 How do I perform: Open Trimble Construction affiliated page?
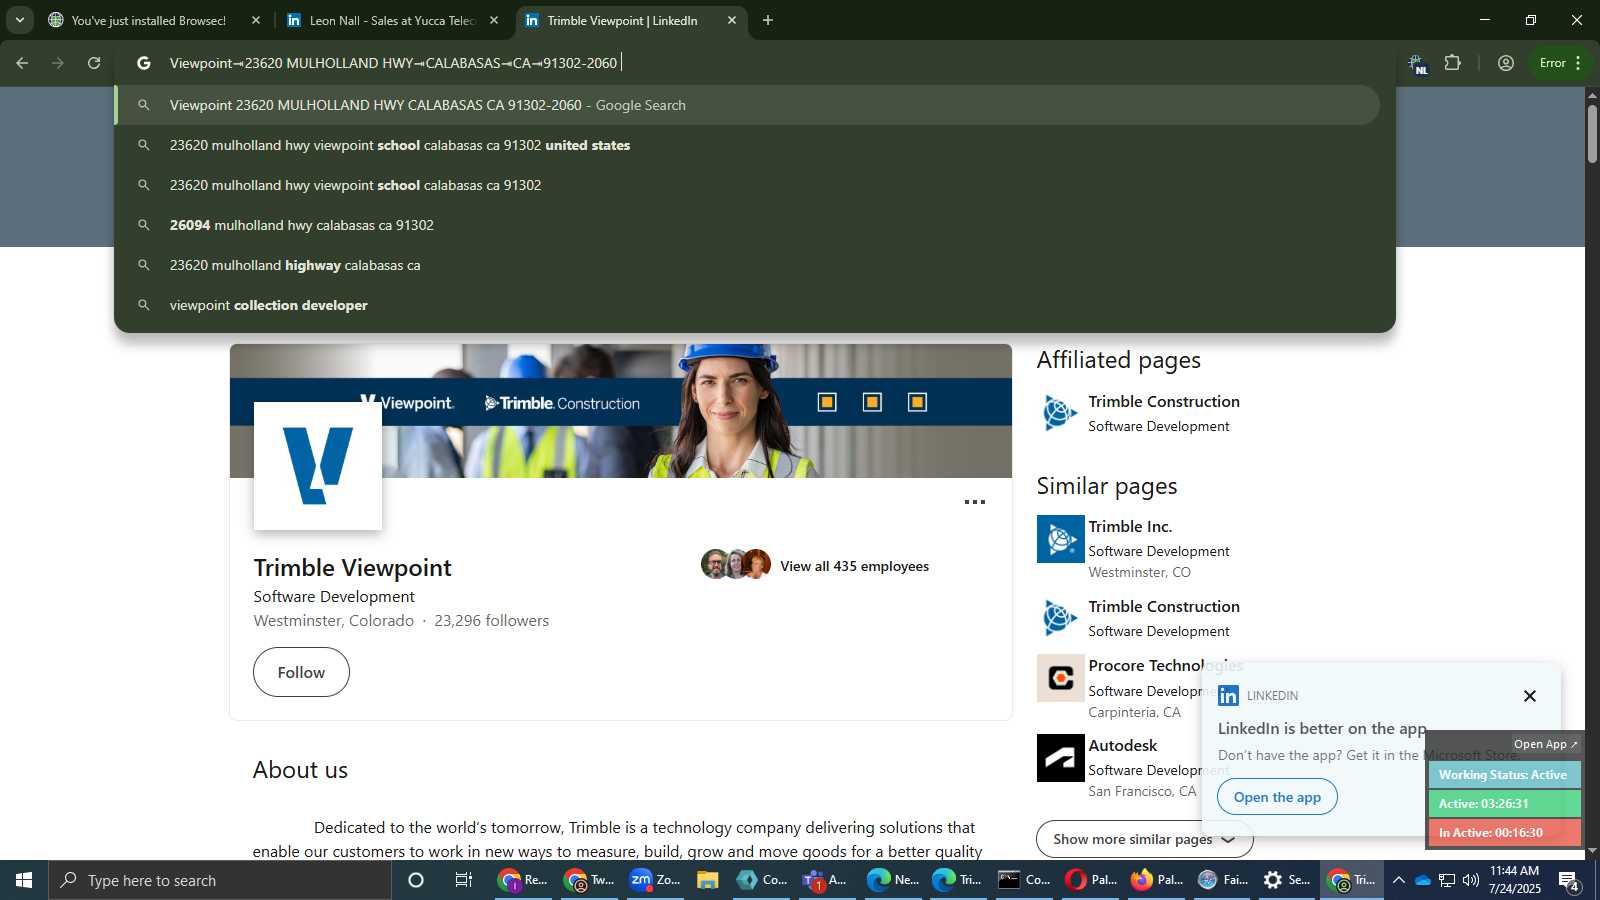click(1164, 402)
